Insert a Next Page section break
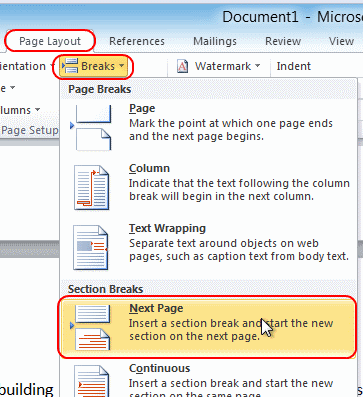 point(208,327)
